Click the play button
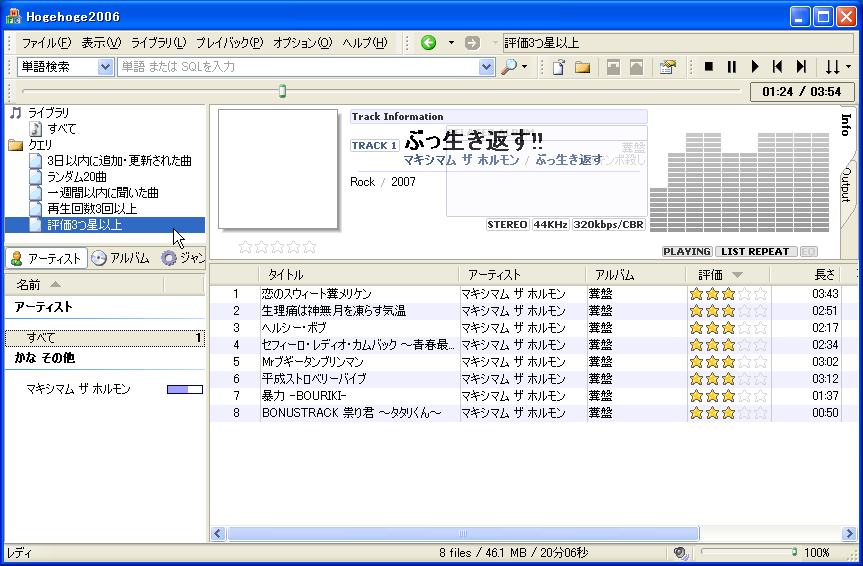 click(755, 67)
